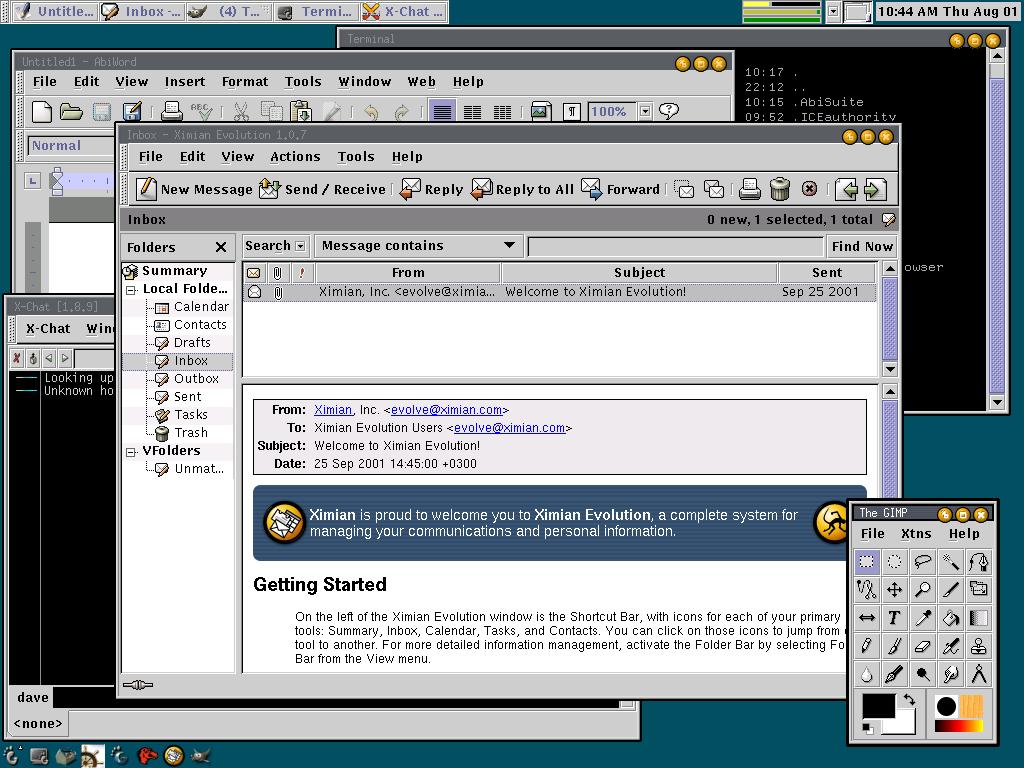Click the Evolution search text field
The width and height of the screenshot is (1024, 768).
(x=676, y=246)
